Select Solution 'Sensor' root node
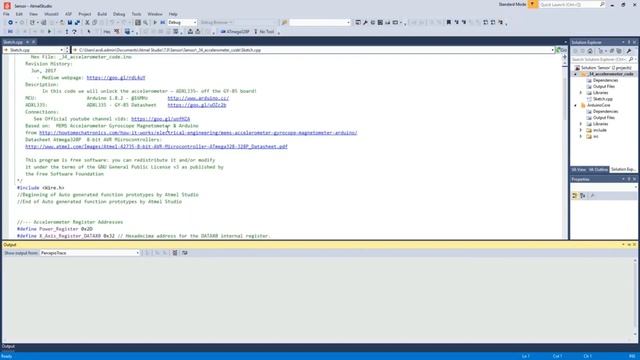 point(606,68)
